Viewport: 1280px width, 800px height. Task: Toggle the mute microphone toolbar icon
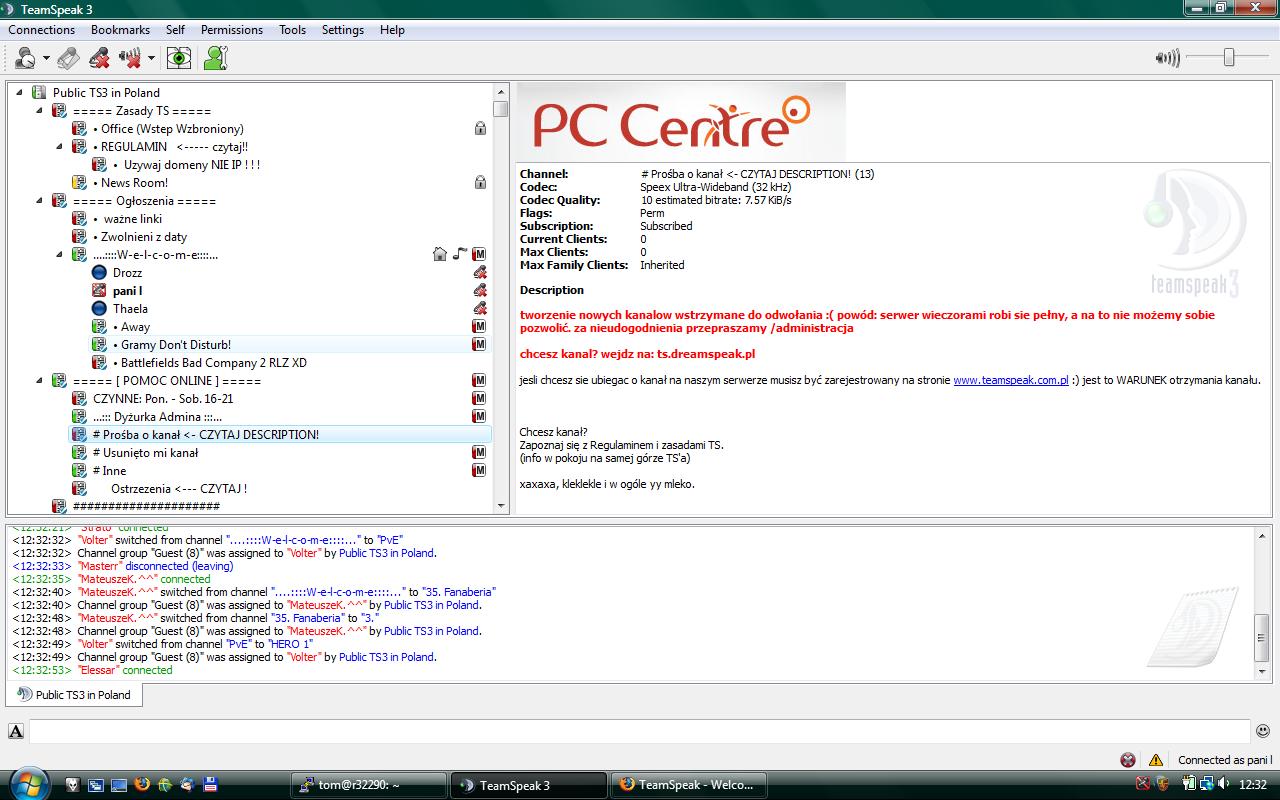tap(99, 58)
